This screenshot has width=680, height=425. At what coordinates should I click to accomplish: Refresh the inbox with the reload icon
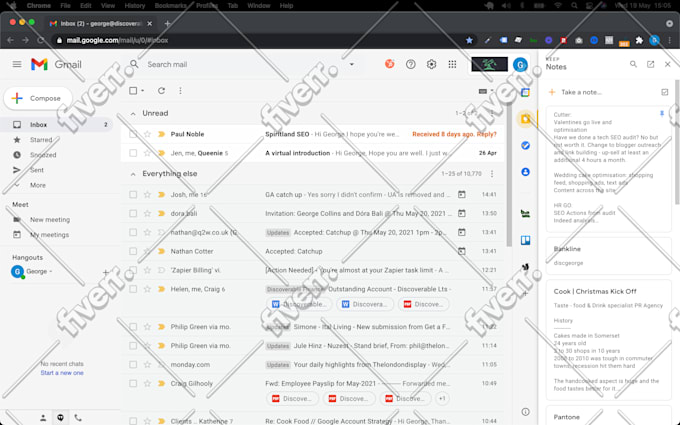[x=161, y=91]
